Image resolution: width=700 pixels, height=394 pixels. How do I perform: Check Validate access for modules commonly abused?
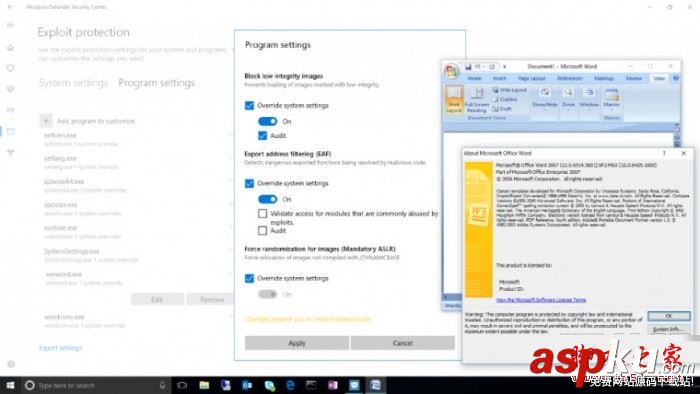pyautogui.click(x=262, y=213)
